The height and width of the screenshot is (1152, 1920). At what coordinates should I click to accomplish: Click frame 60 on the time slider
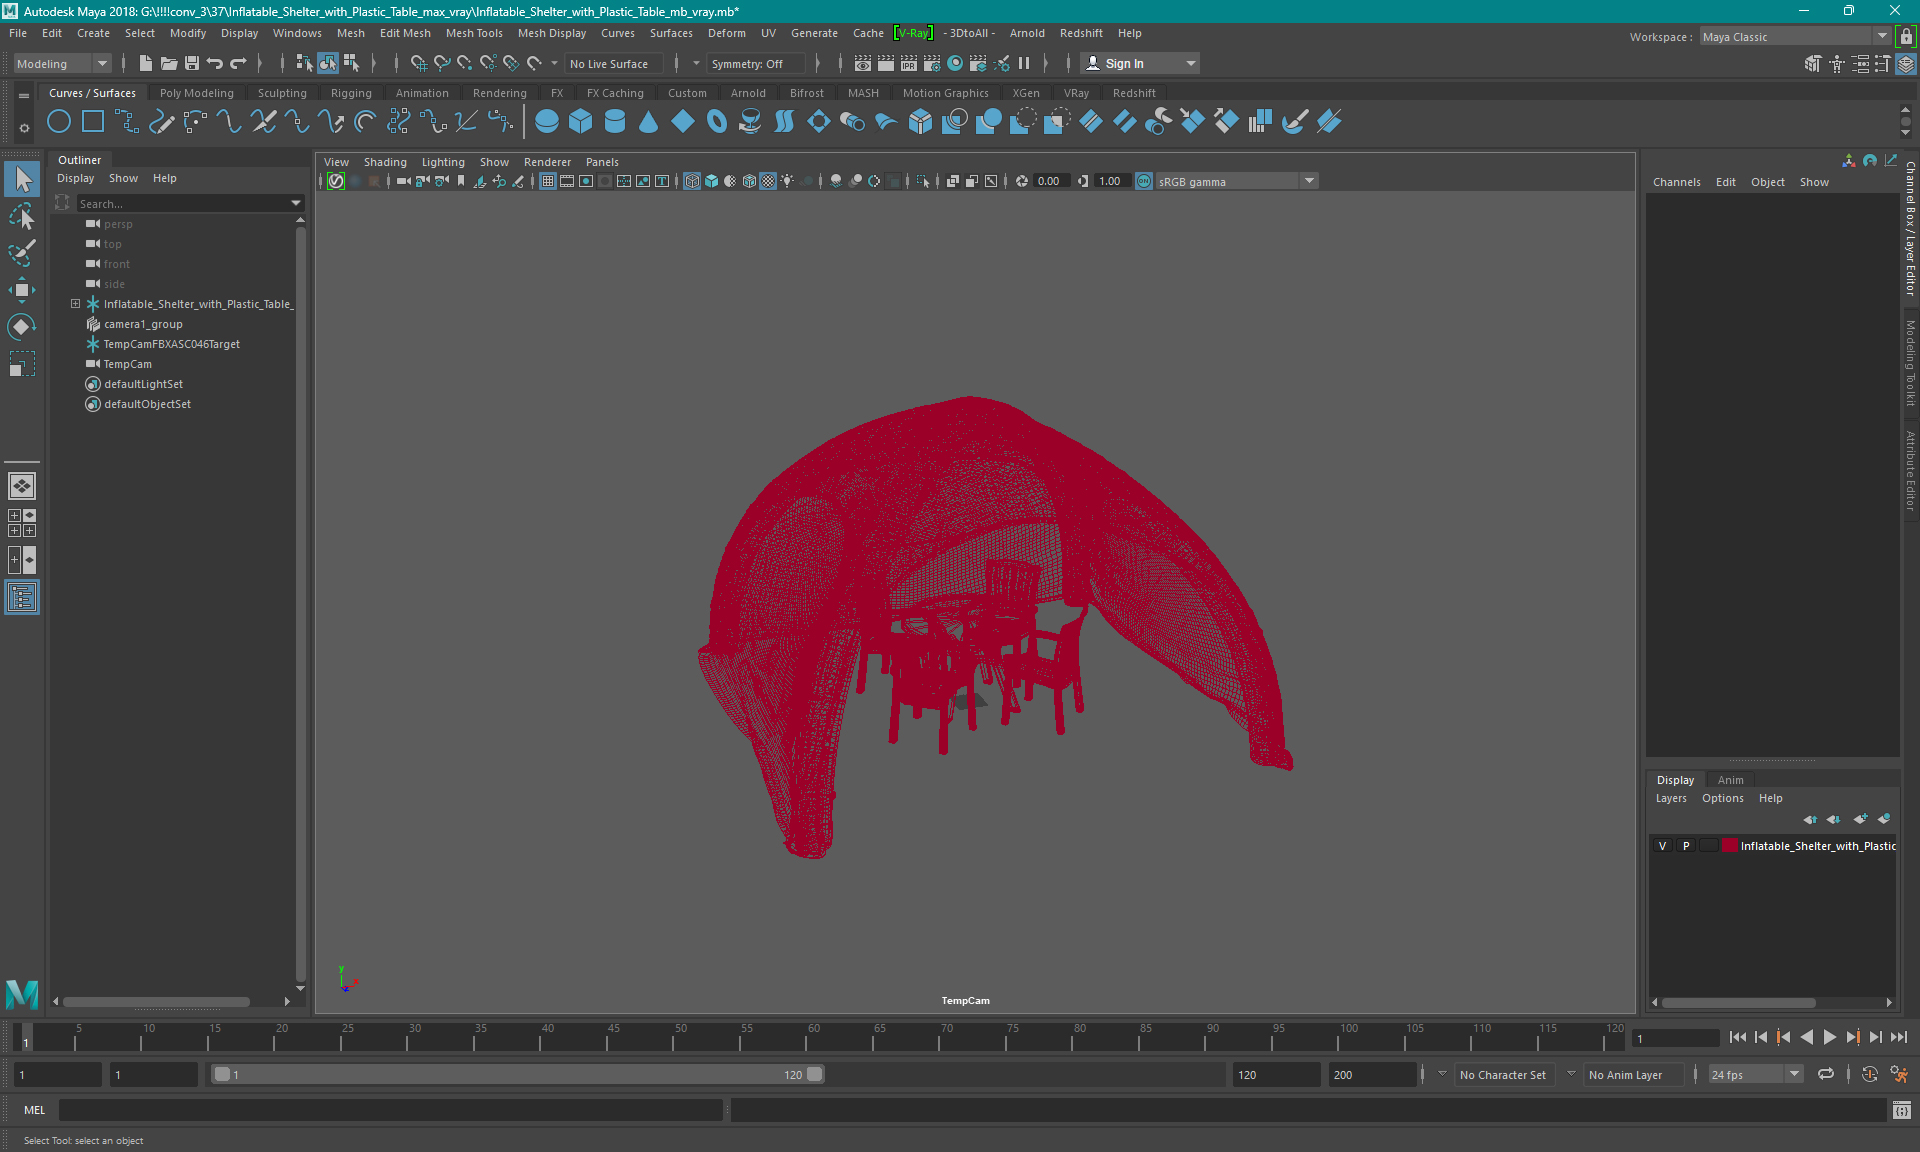[x=806, y=1037]
